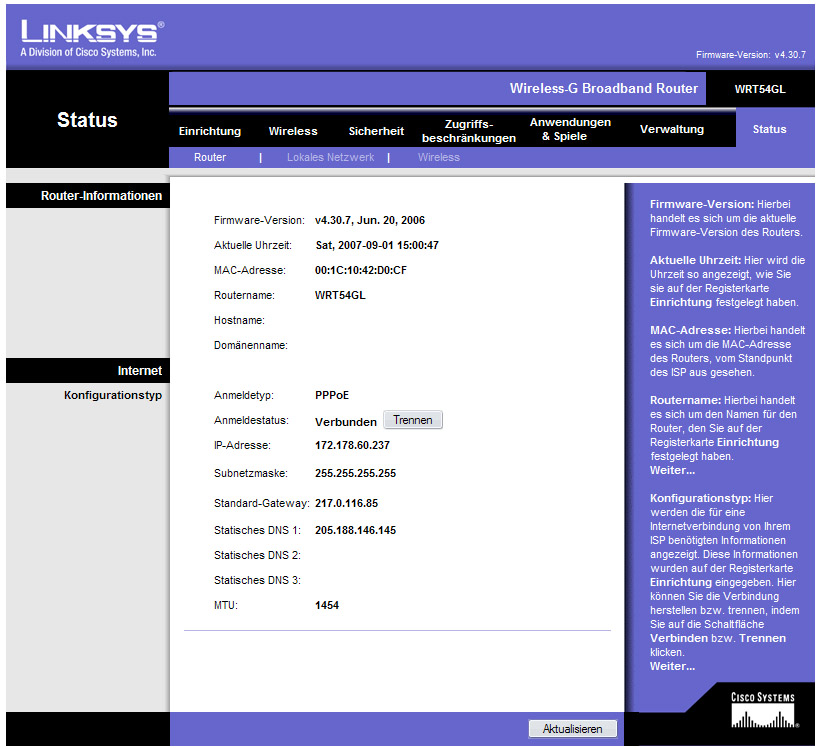Select the PPPoE login type value
Image resolution: width=817 pixels, height=748 pixels.
pyautogui.click(x=332, y=395)
